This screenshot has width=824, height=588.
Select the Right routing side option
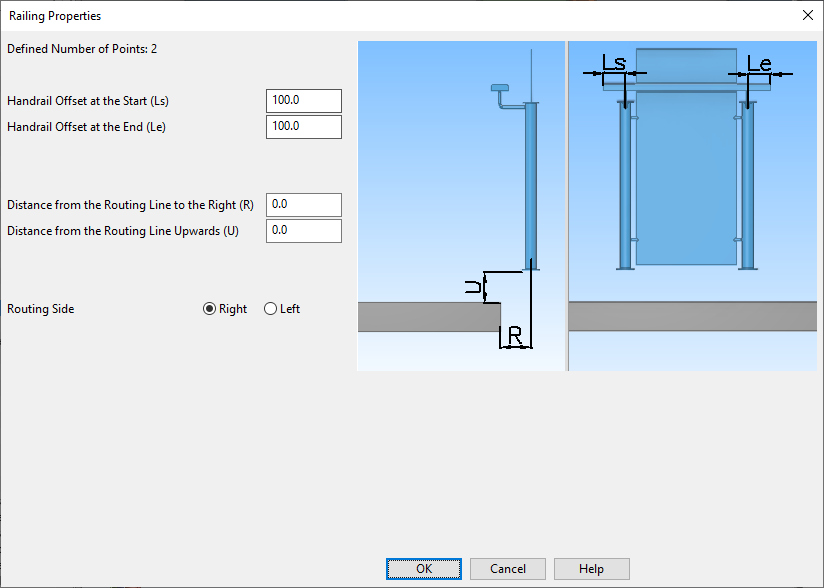(x=225, y=309)
